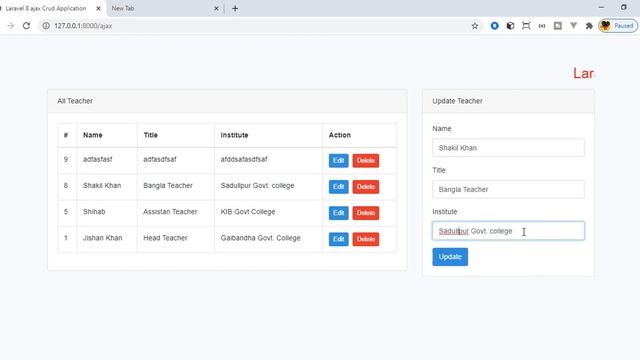This screenshot has width=640, height=360.
Task: Bookmark this page with the star icon
Action: 475,26
